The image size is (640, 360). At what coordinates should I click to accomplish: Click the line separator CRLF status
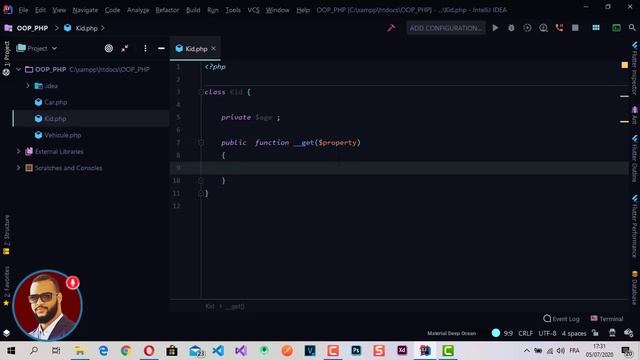point(525,333)
